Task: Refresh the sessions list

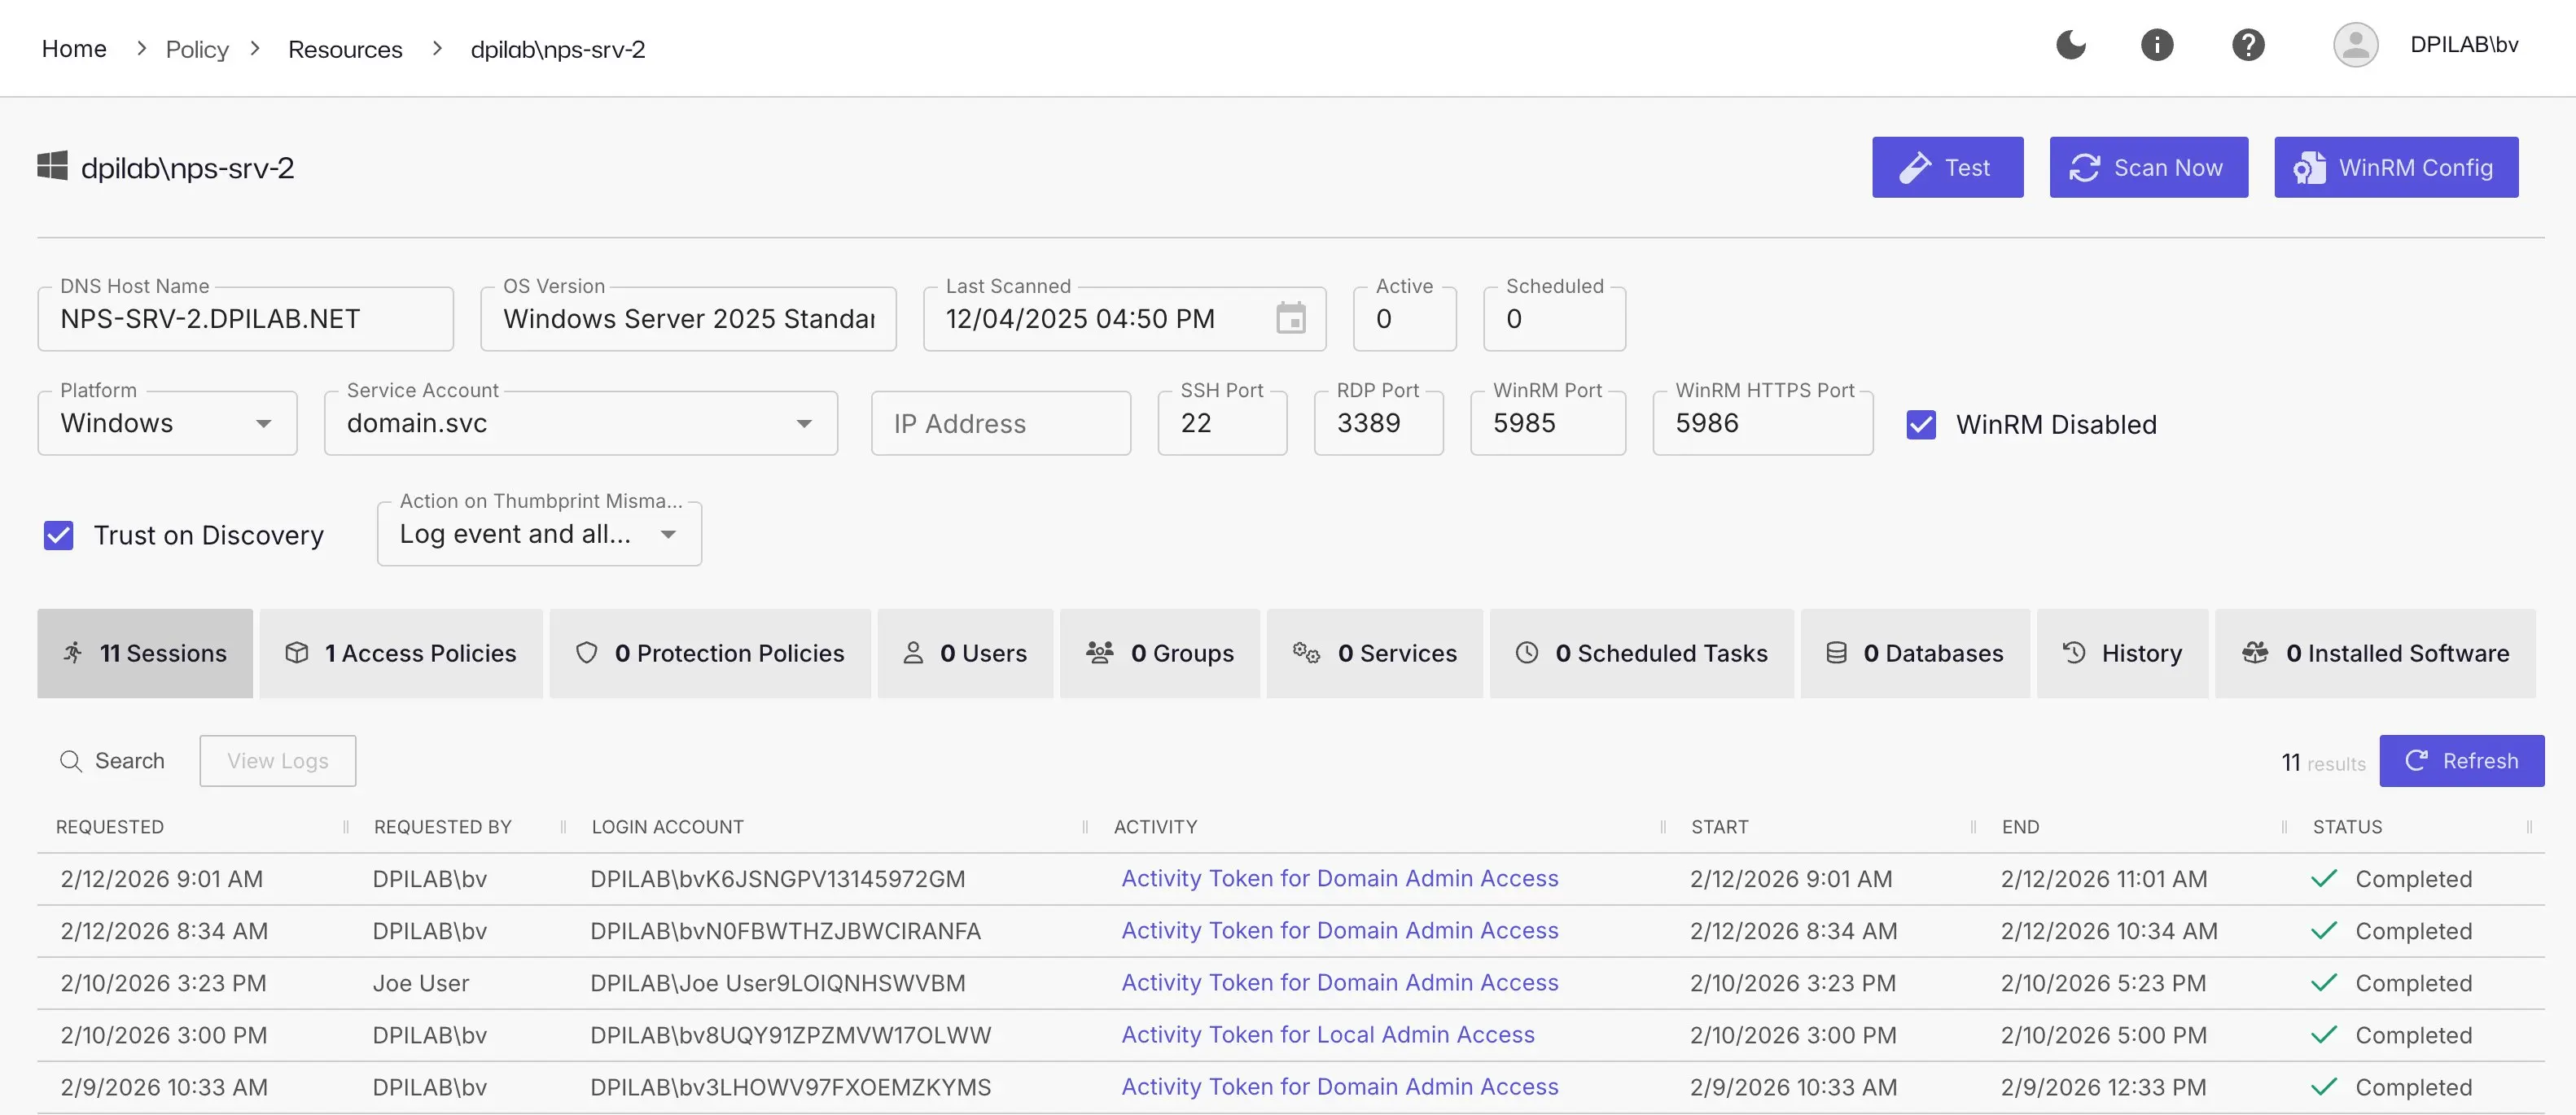Action: pyautogui.click(x=2461, y=761)
